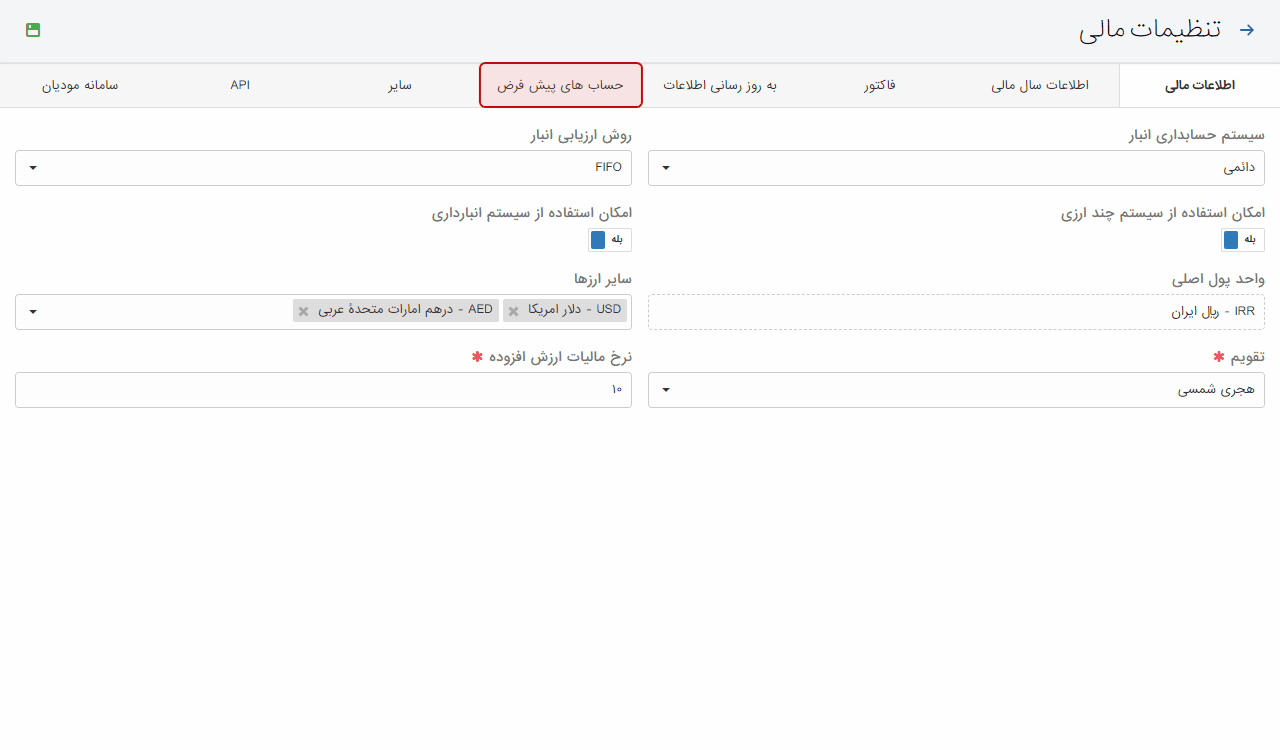Open the به روز رسانی اطلاعات tab
Screen dimensions: 1280x750
pos(720,86)
